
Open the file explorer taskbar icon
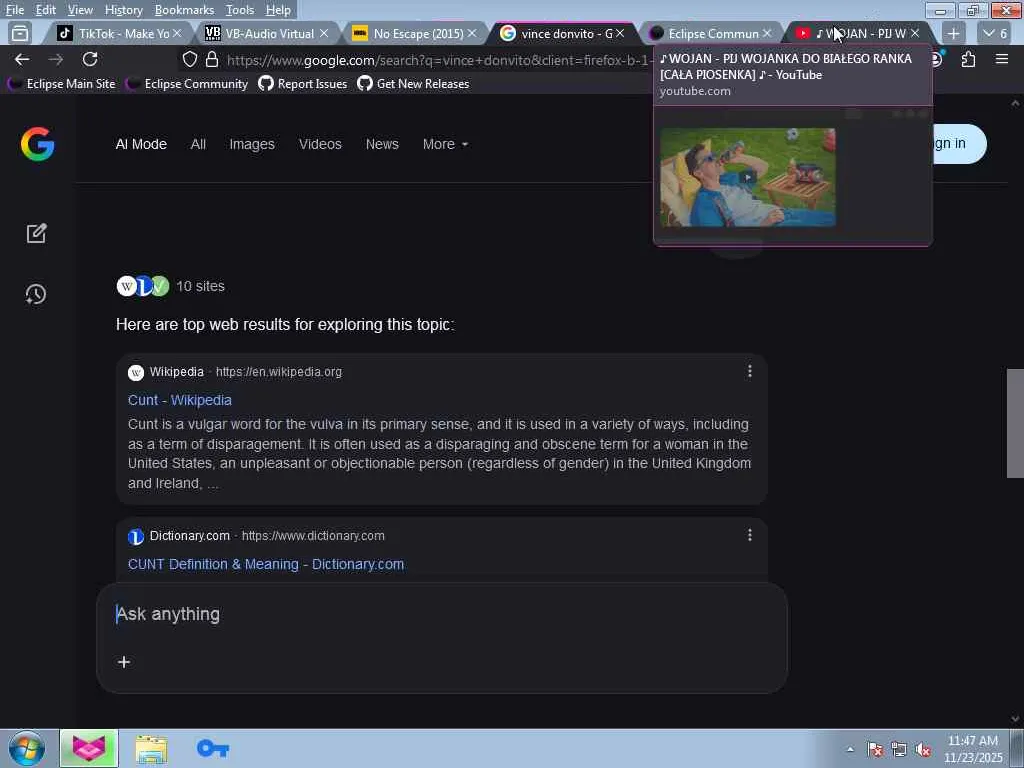pos(152,748)
